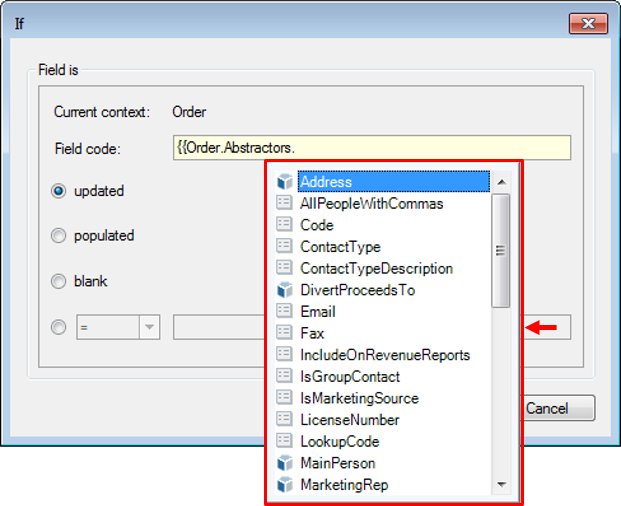Screen dimensions: 621x506
Task: Click the AllPeopleWithCommas field icon
Action: tap(284, 203)
